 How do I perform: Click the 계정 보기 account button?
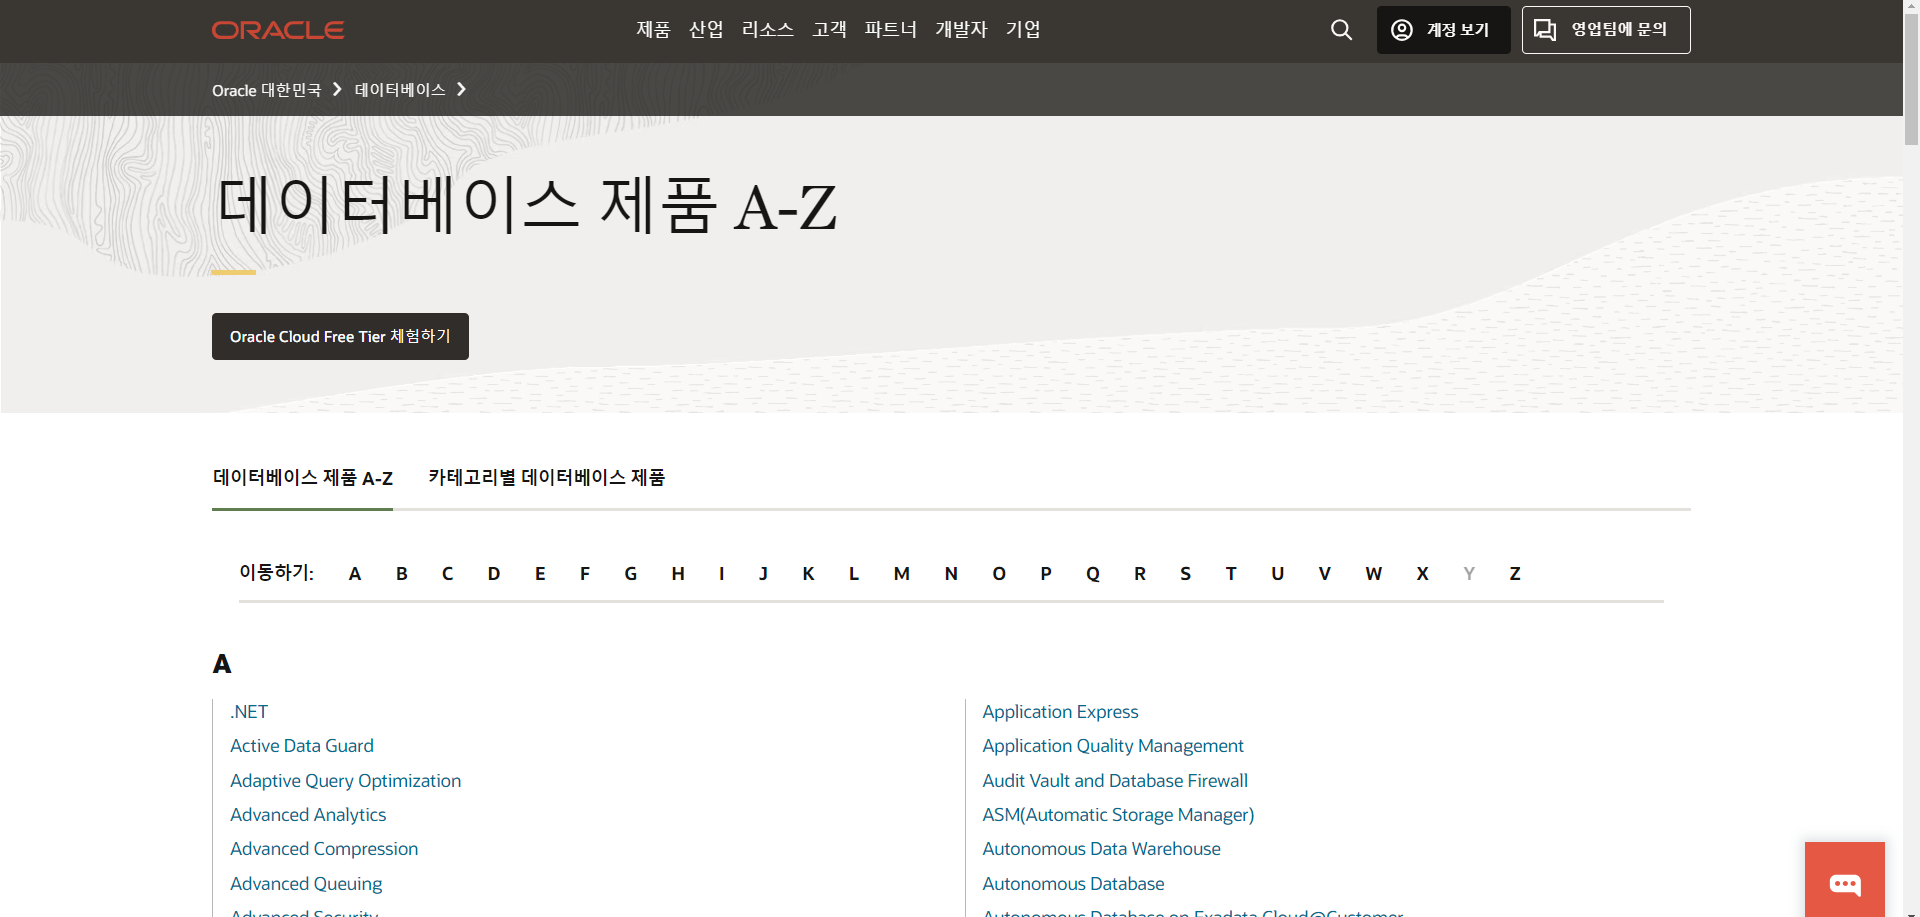(x=1443, y=30)
